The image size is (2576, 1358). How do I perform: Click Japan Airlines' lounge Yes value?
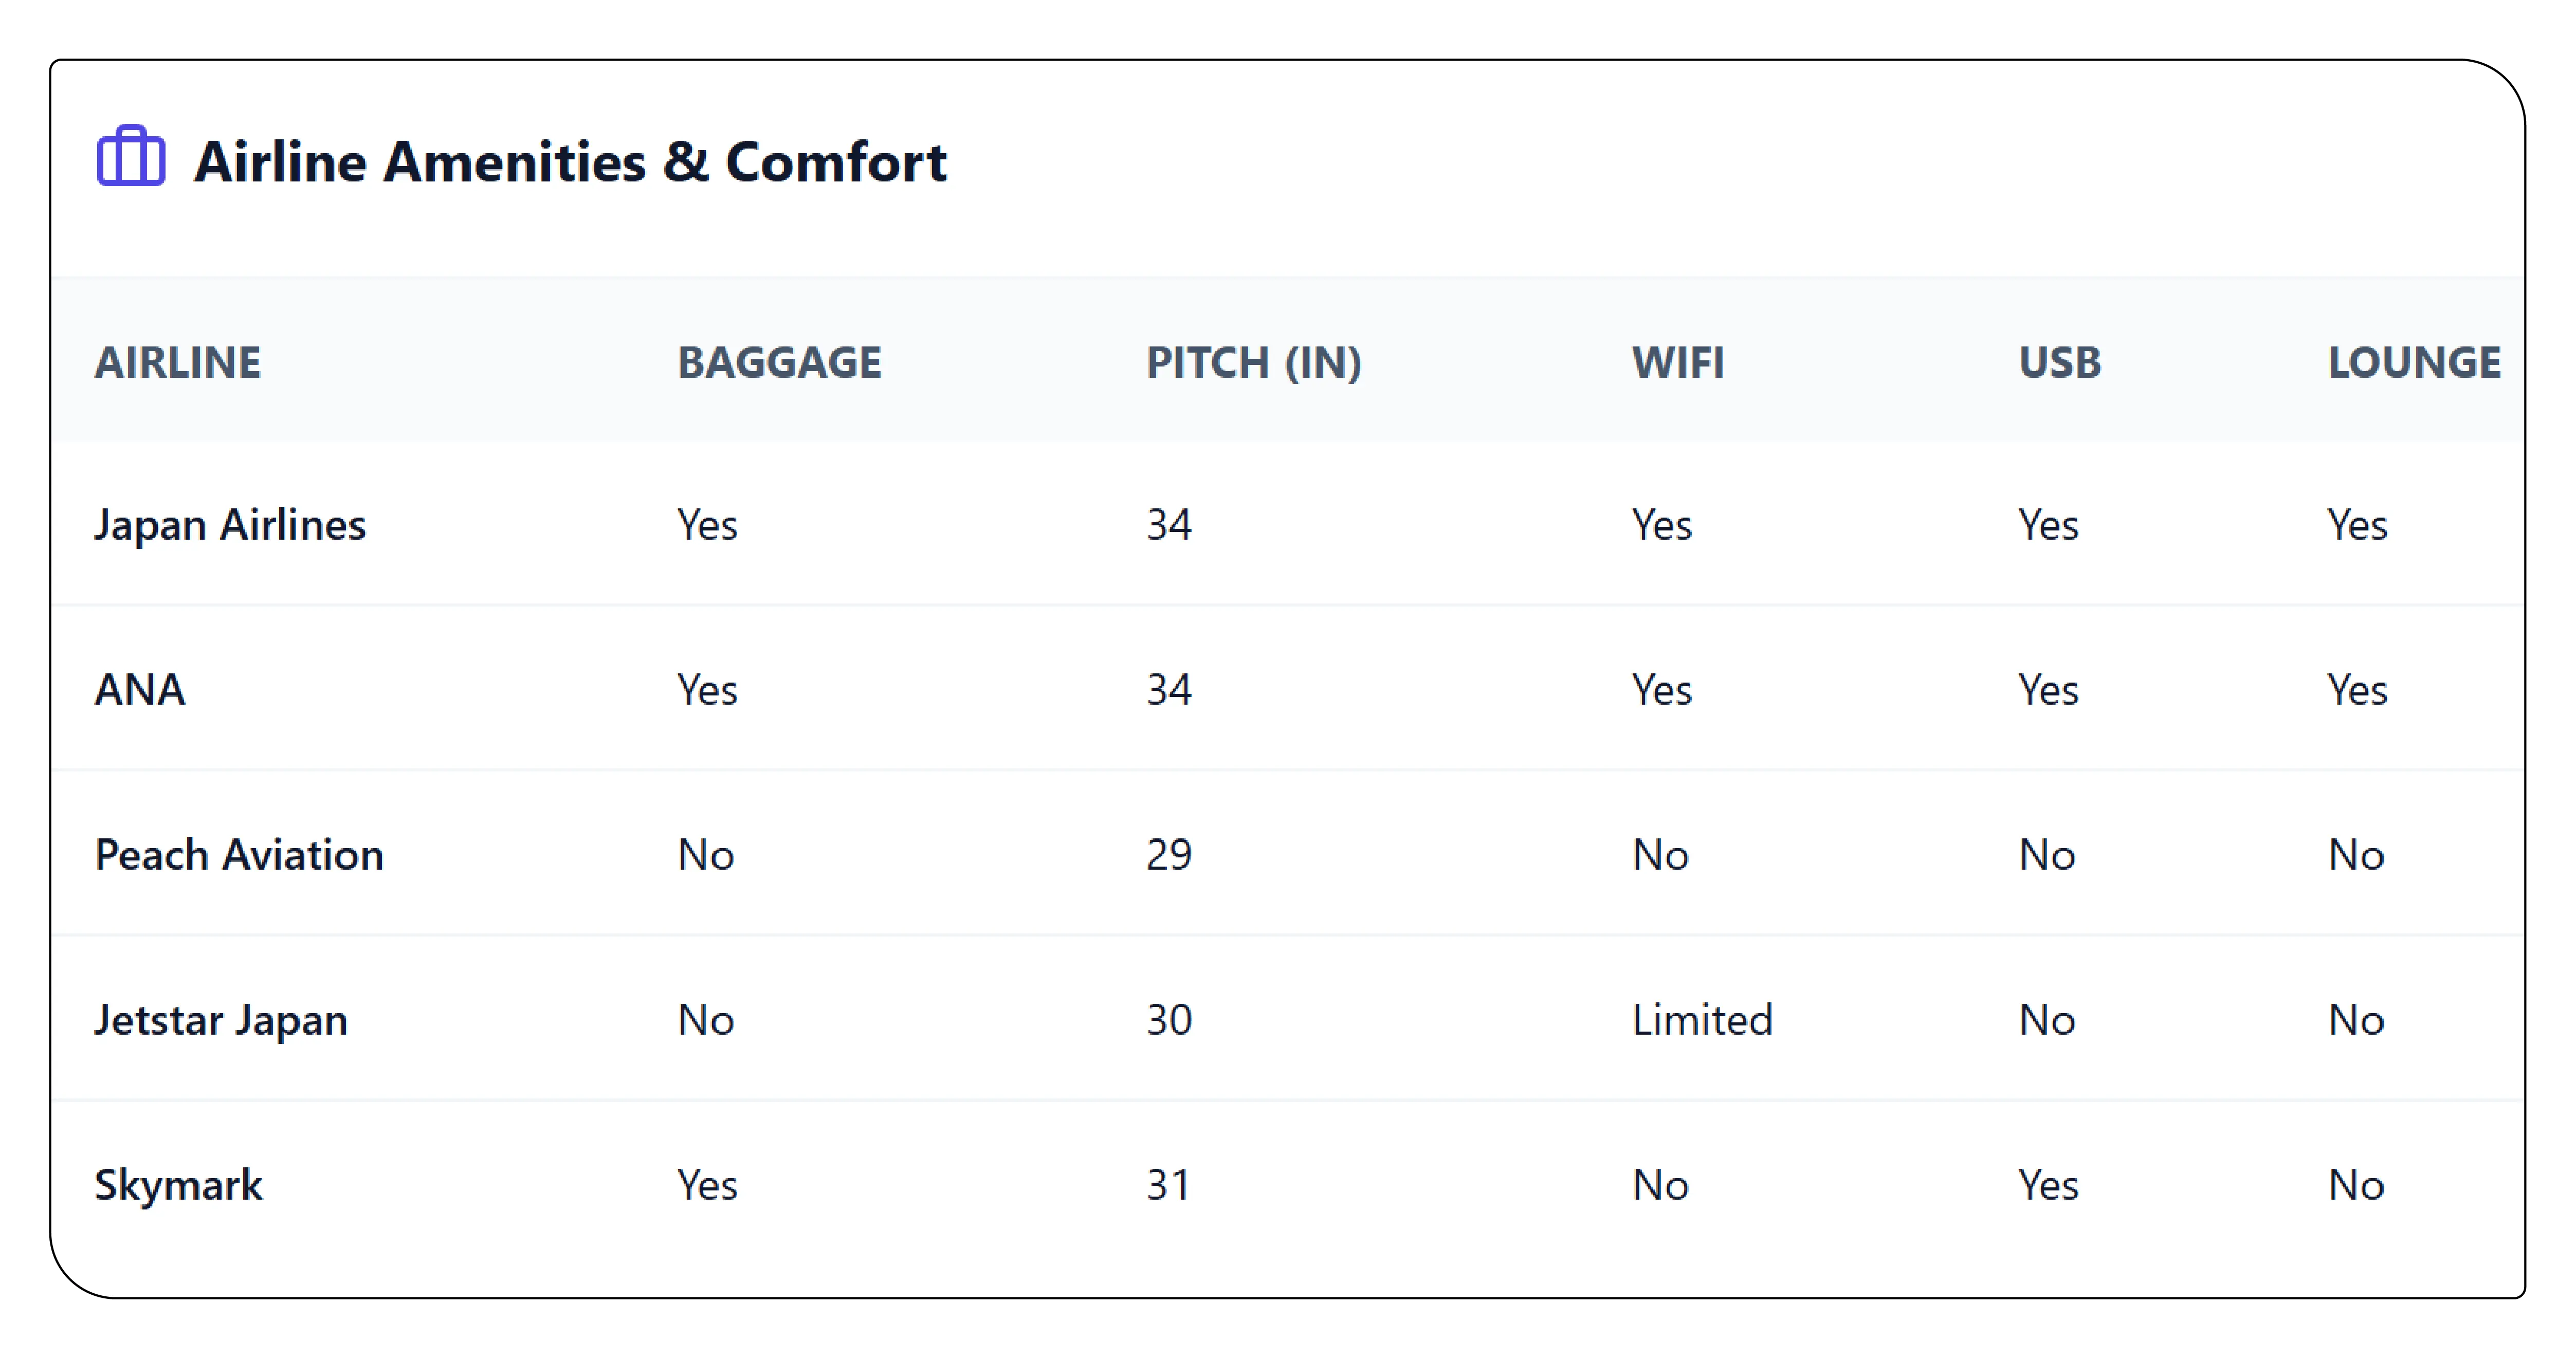click(2357, 525)
